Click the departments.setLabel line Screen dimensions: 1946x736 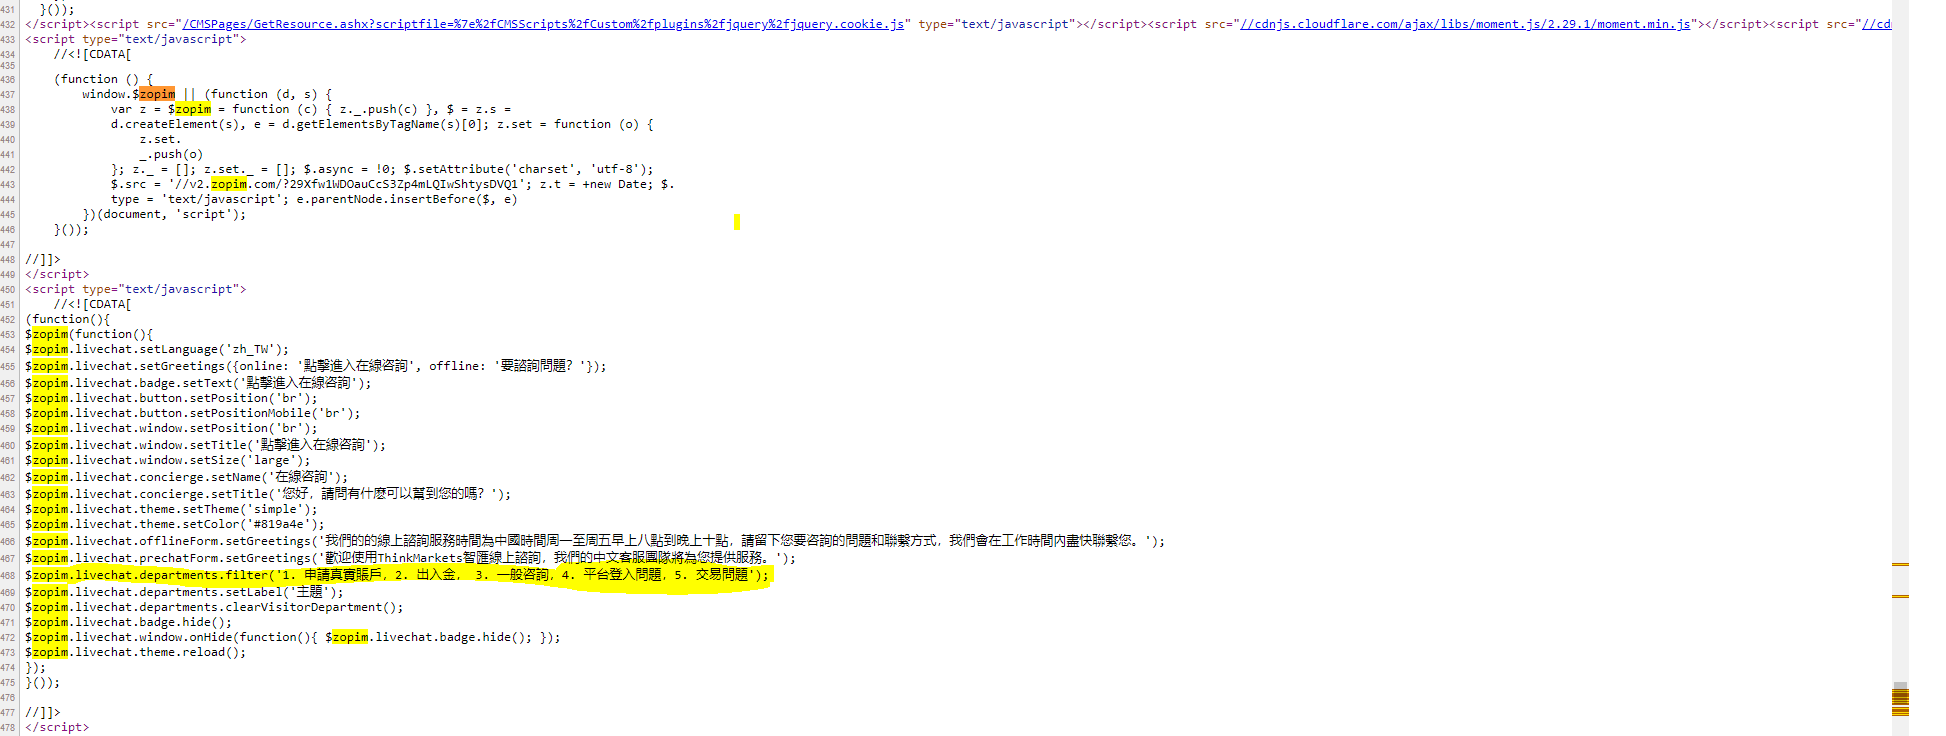coord(184,592)
